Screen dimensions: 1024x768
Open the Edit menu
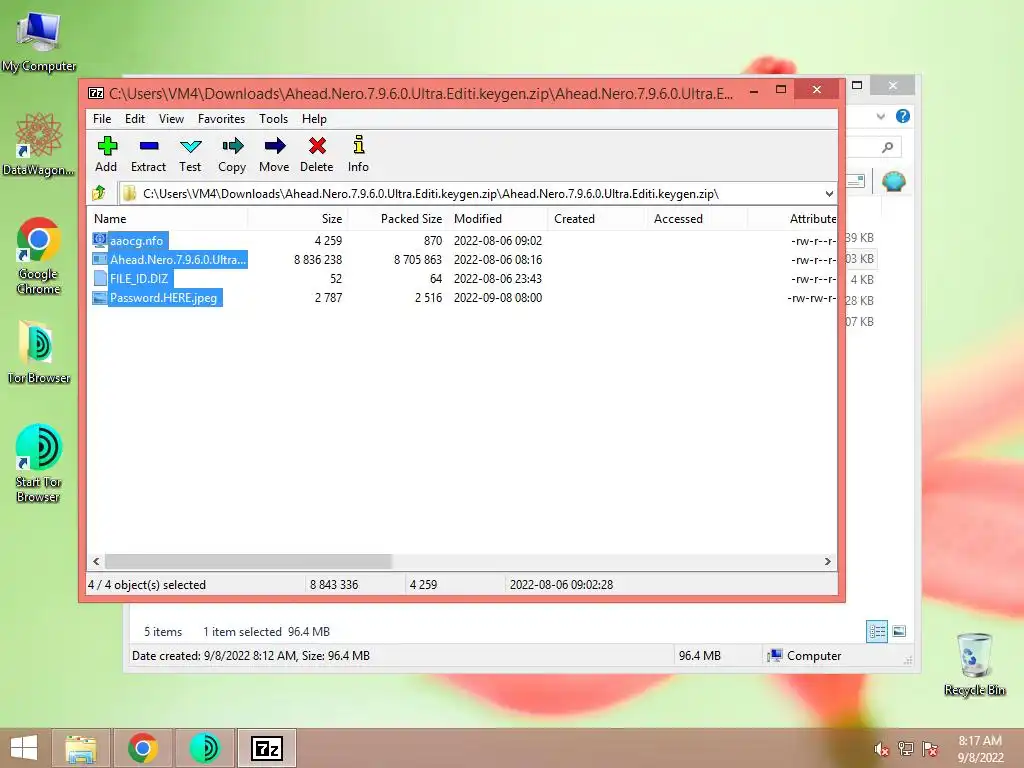(x=135, y=119)
